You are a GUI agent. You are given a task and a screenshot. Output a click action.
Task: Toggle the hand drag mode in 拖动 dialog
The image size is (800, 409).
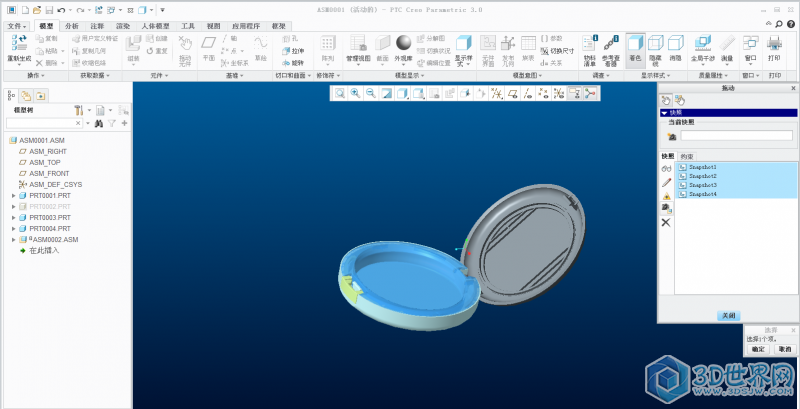click(666, 100)
